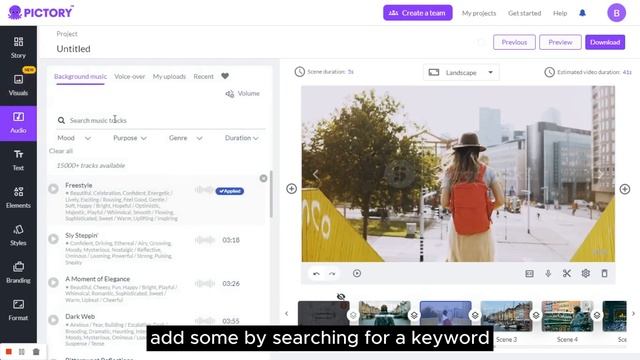The image size is (640, 360).
Task: Open Help in top menu
Action: click(x=560, y=13)
